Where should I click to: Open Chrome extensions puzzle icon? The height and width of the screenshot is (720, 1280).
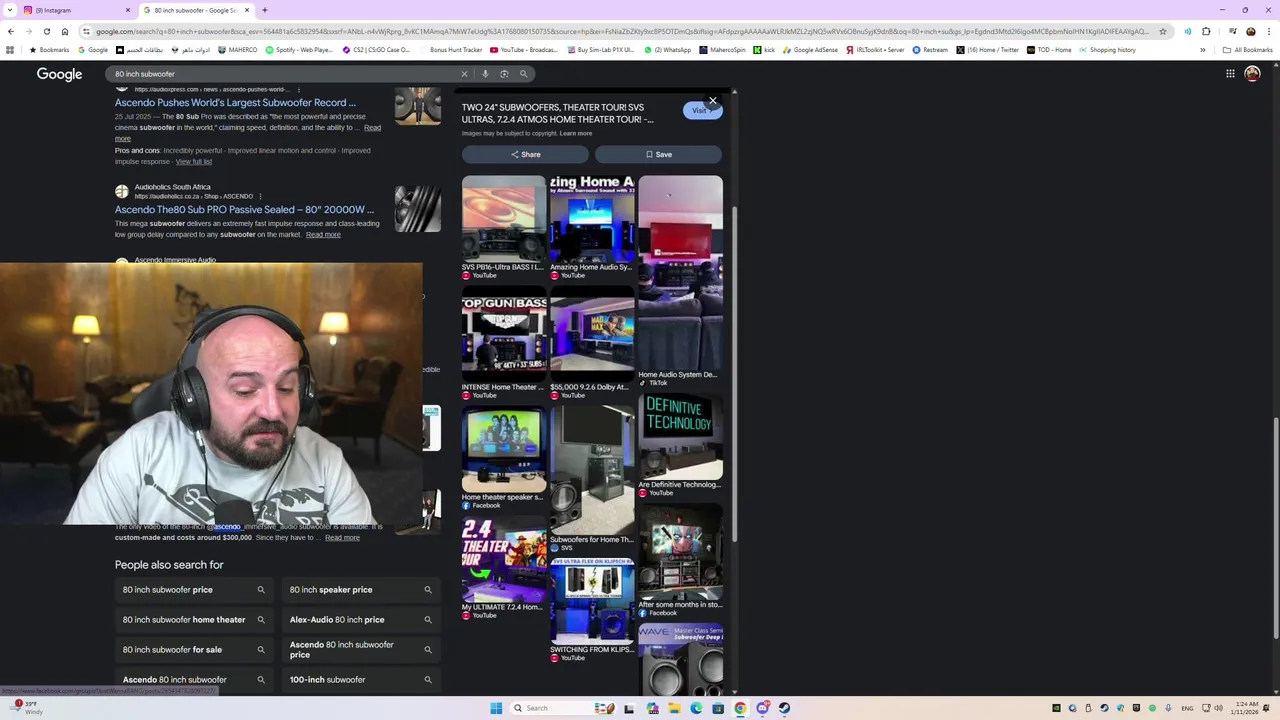click(1206, 31)
